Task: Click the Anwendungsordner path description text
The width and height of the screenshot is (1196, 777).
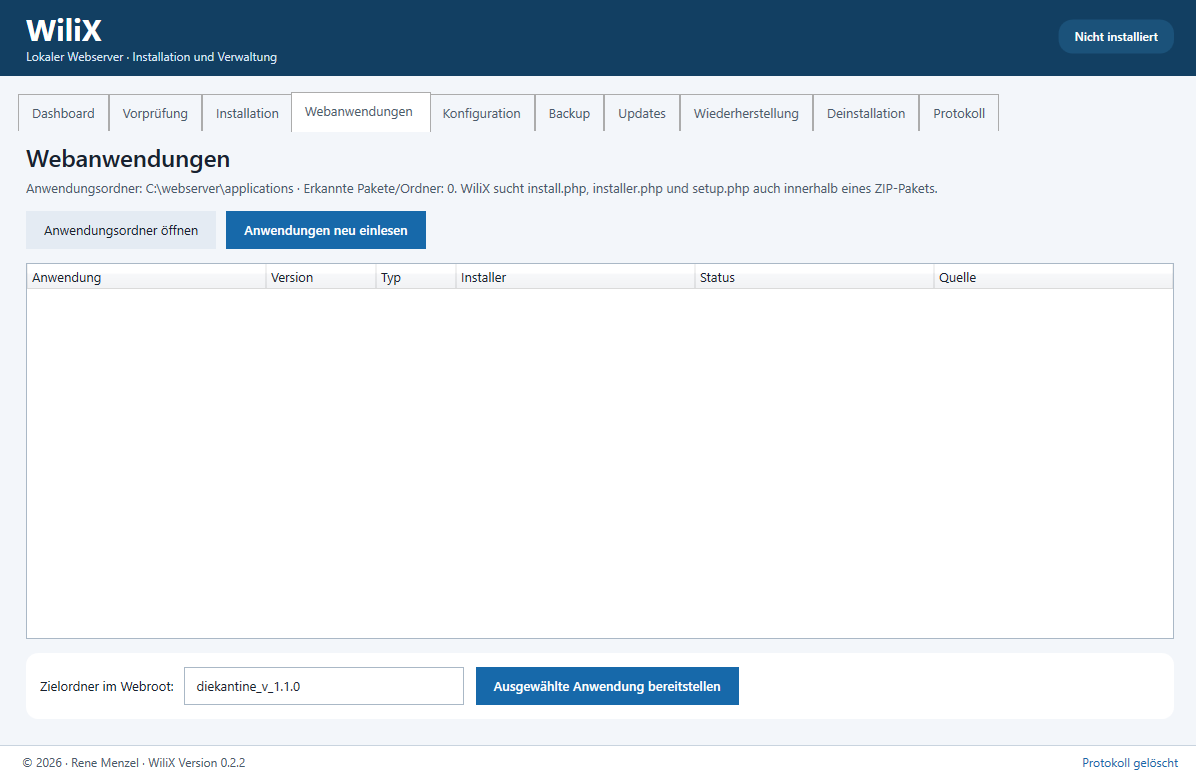Action: pos(481,188)
